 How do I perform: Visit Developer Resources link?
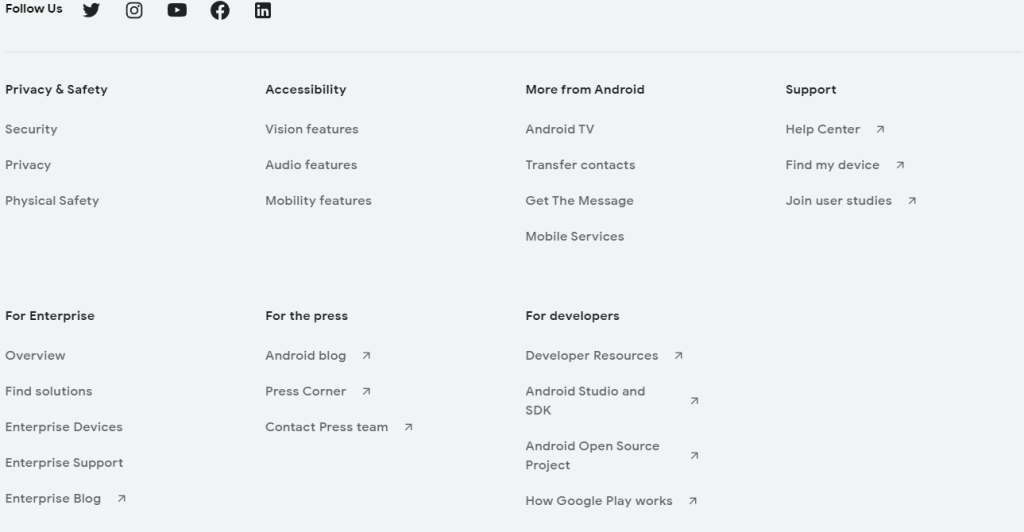[x=591, y=356]
